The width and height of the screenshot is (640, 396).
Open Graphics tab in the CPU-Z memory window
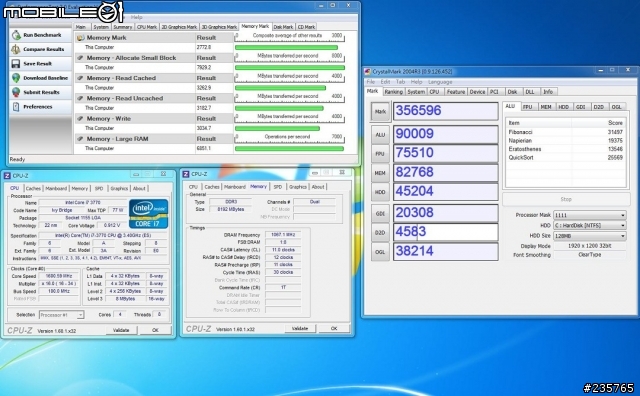click(x=298, y=187)
